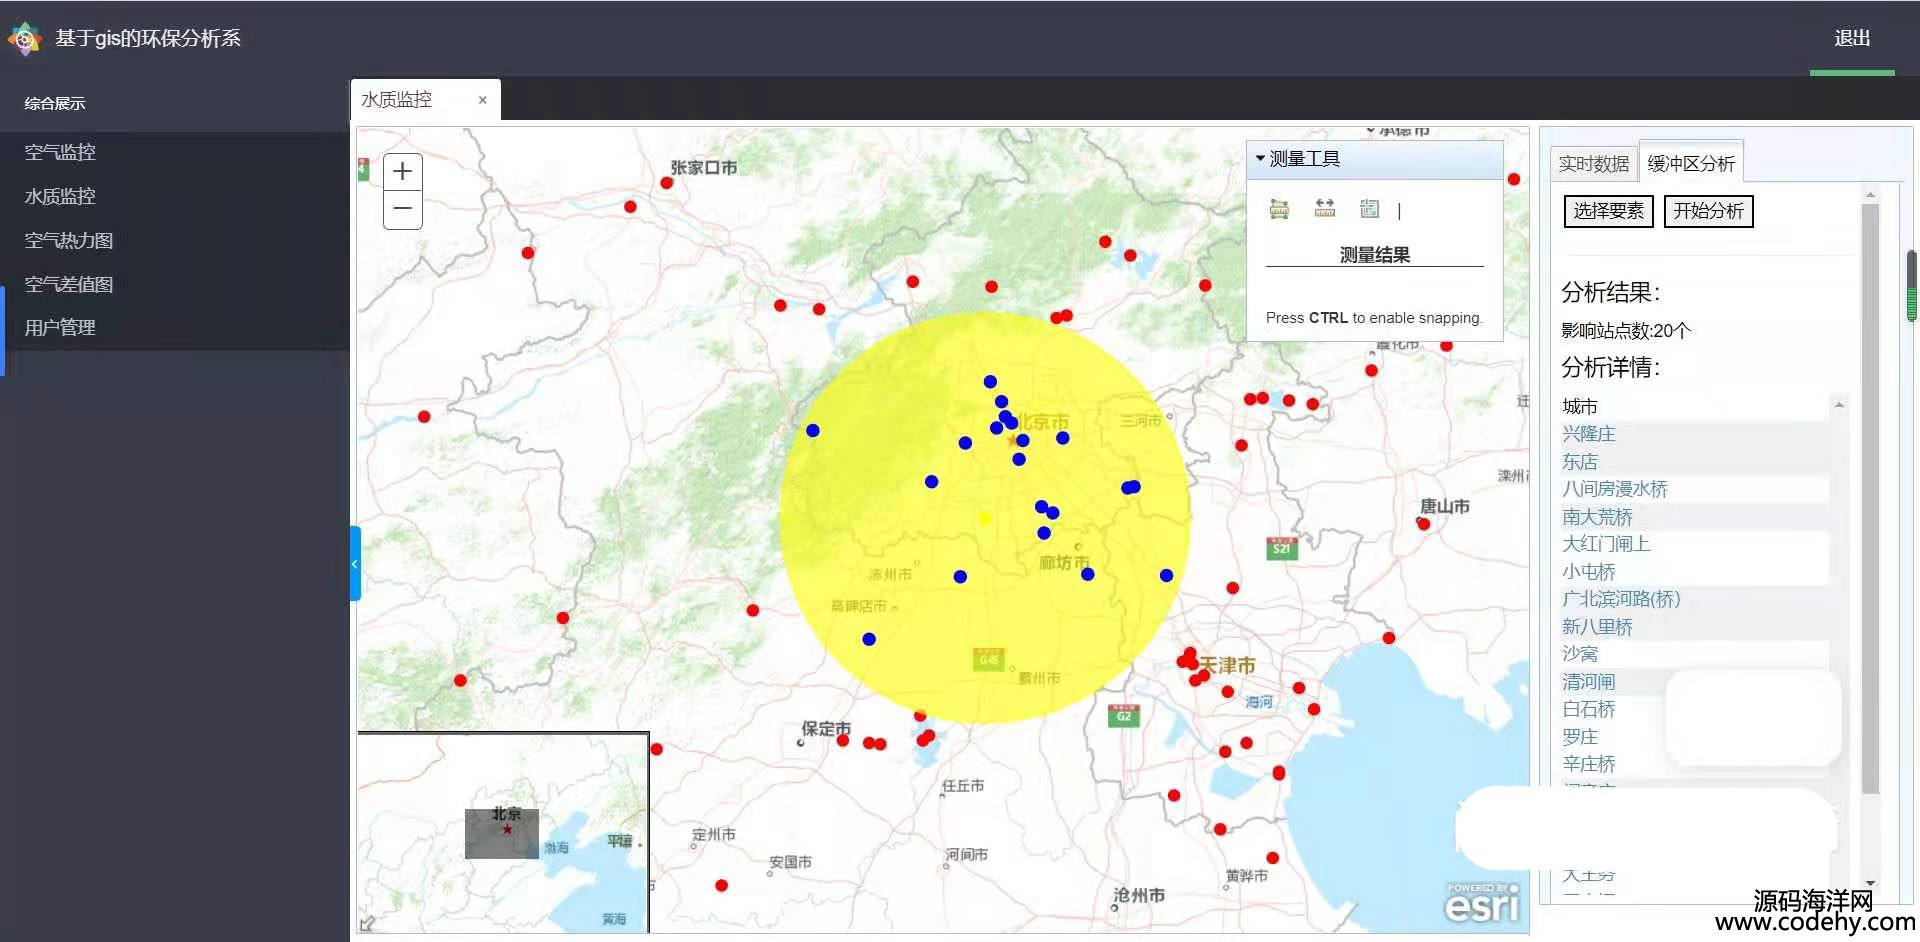This screenshot has width=1920, height=942.
Task: Click the 选择要素 button
Action: point(1608,211)
